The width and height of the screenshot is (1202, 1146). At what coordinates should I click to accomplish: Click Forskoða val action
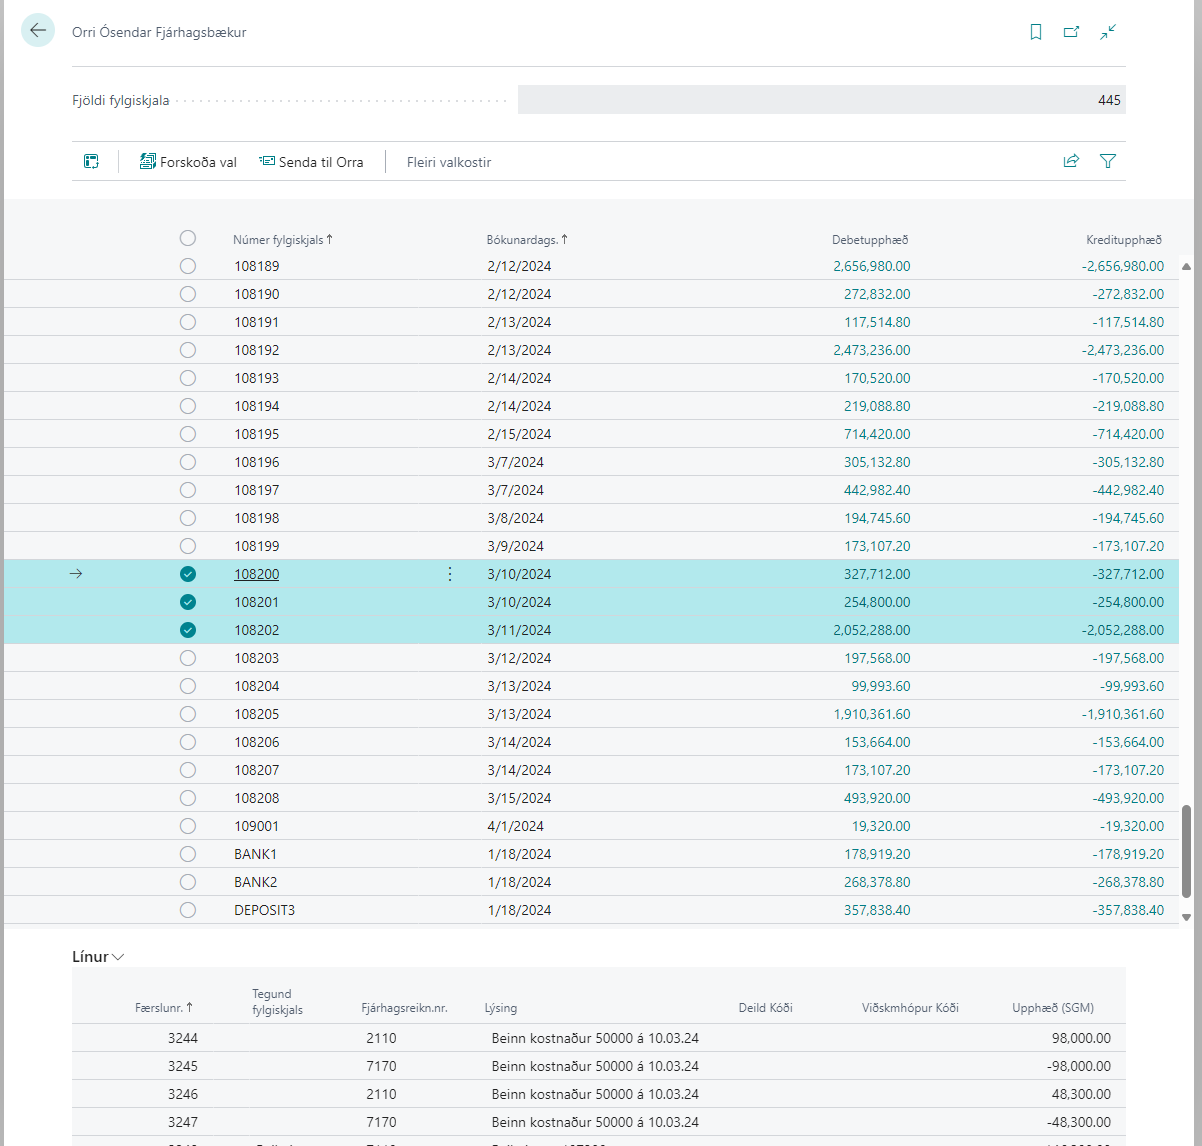tap(188, 162)
